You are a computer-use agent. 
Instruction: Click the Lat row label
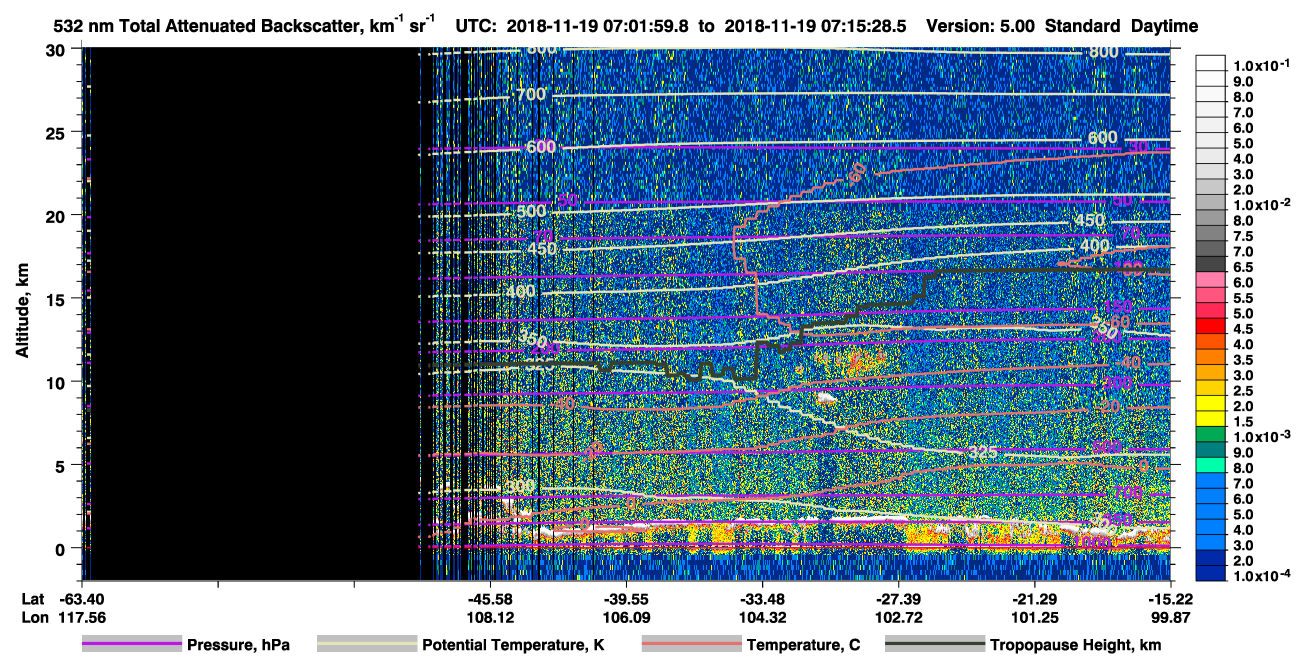point(33,598)
